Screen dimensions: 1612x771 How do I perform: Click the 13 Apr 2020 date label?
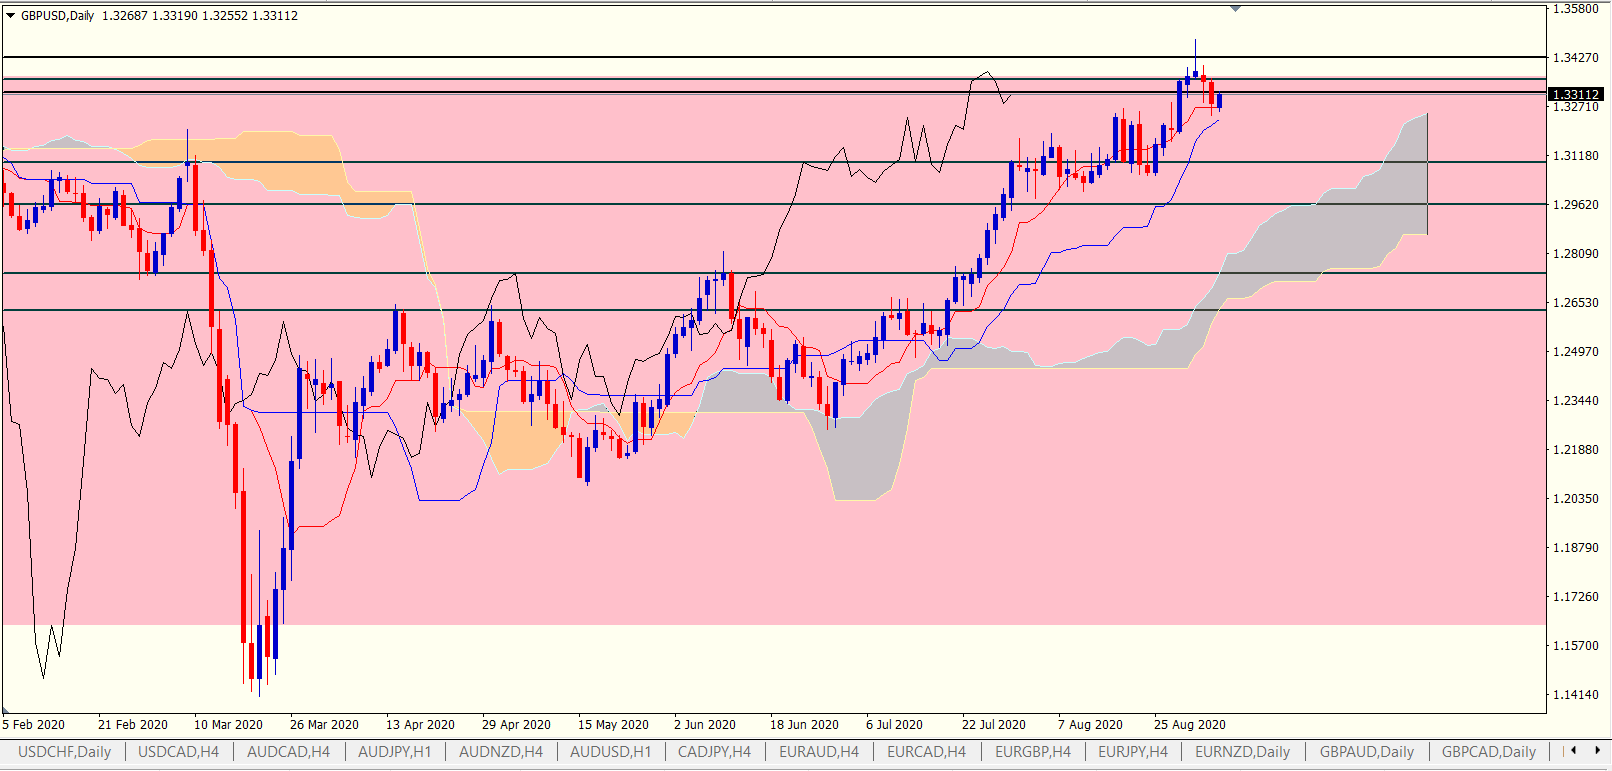[421, 725]
